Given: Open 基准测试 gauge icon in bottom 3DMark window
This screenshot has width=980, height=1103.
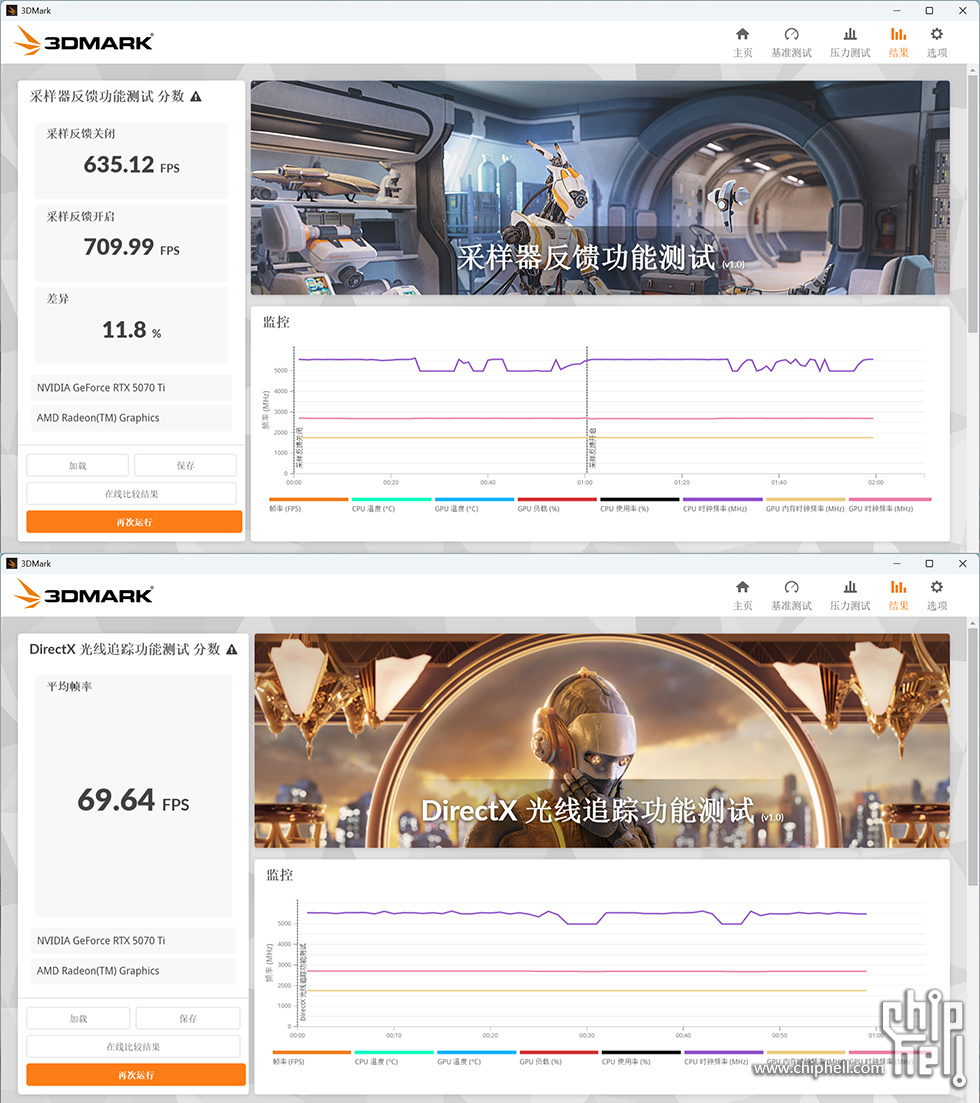Looking at the screenshot, I should [x=791, y=595].
